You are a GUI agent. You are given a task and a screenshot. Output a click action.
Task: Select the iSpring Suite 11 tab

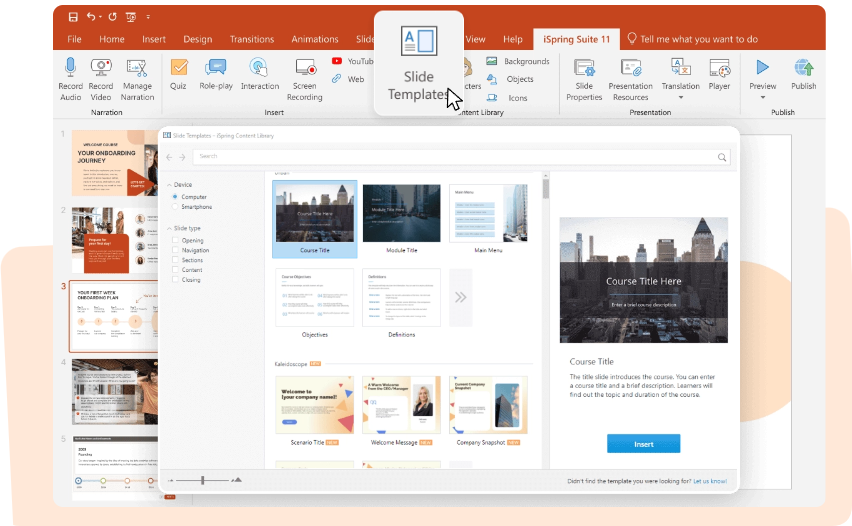(577, 39)
